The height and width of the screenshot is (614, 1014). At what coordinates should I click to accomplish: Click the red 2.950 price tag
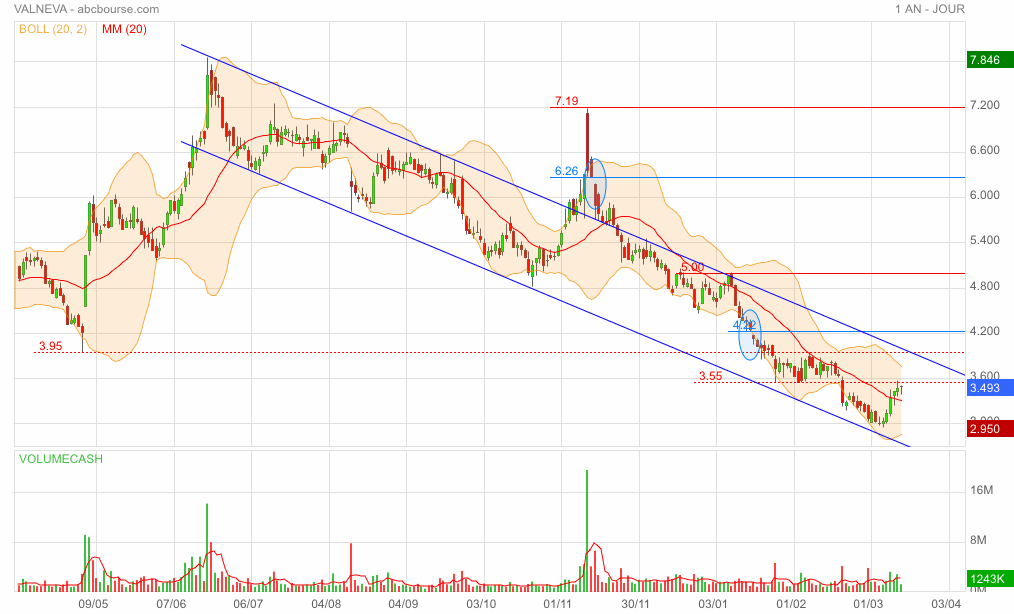pyautogui.click(x=989, y=428)
